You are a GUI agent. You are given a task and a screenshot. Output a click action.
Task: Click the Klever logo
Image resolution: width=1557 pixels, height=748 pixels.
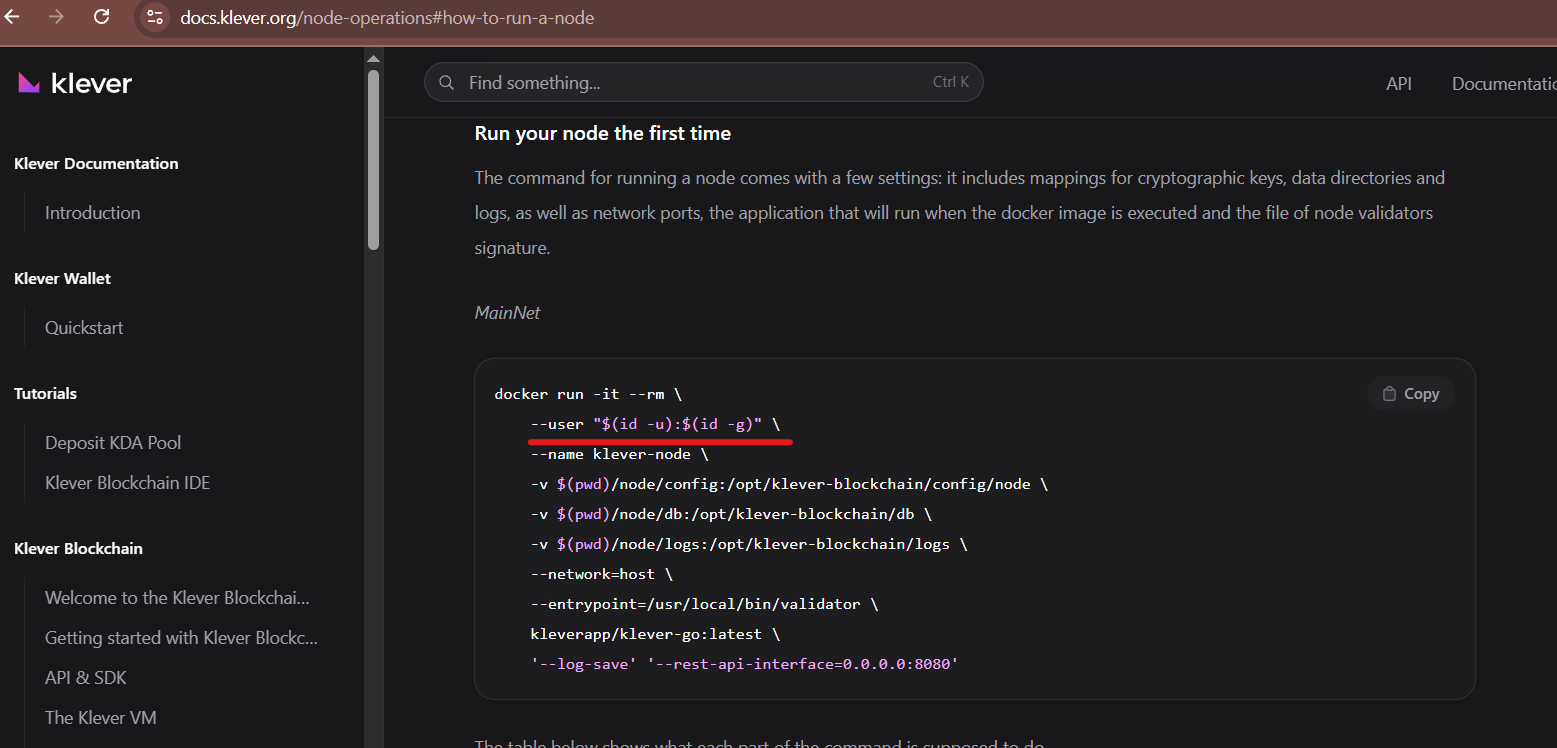point(75,83)
